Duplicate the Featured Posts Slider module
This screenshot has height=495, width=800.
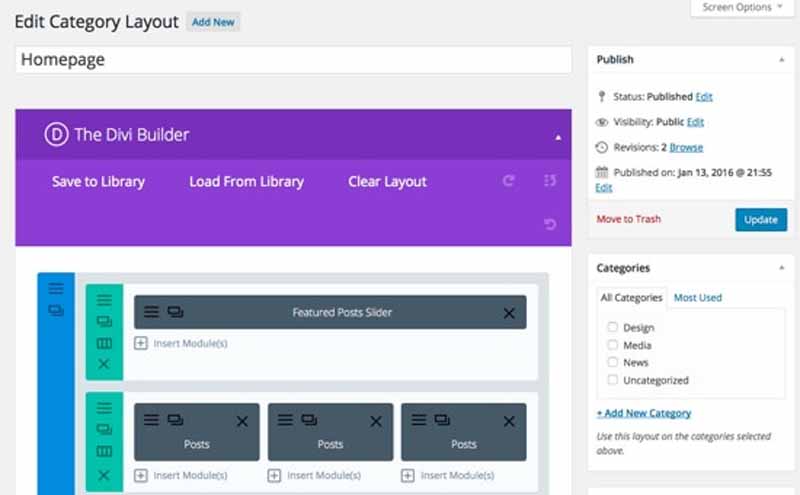click(175, 311)
